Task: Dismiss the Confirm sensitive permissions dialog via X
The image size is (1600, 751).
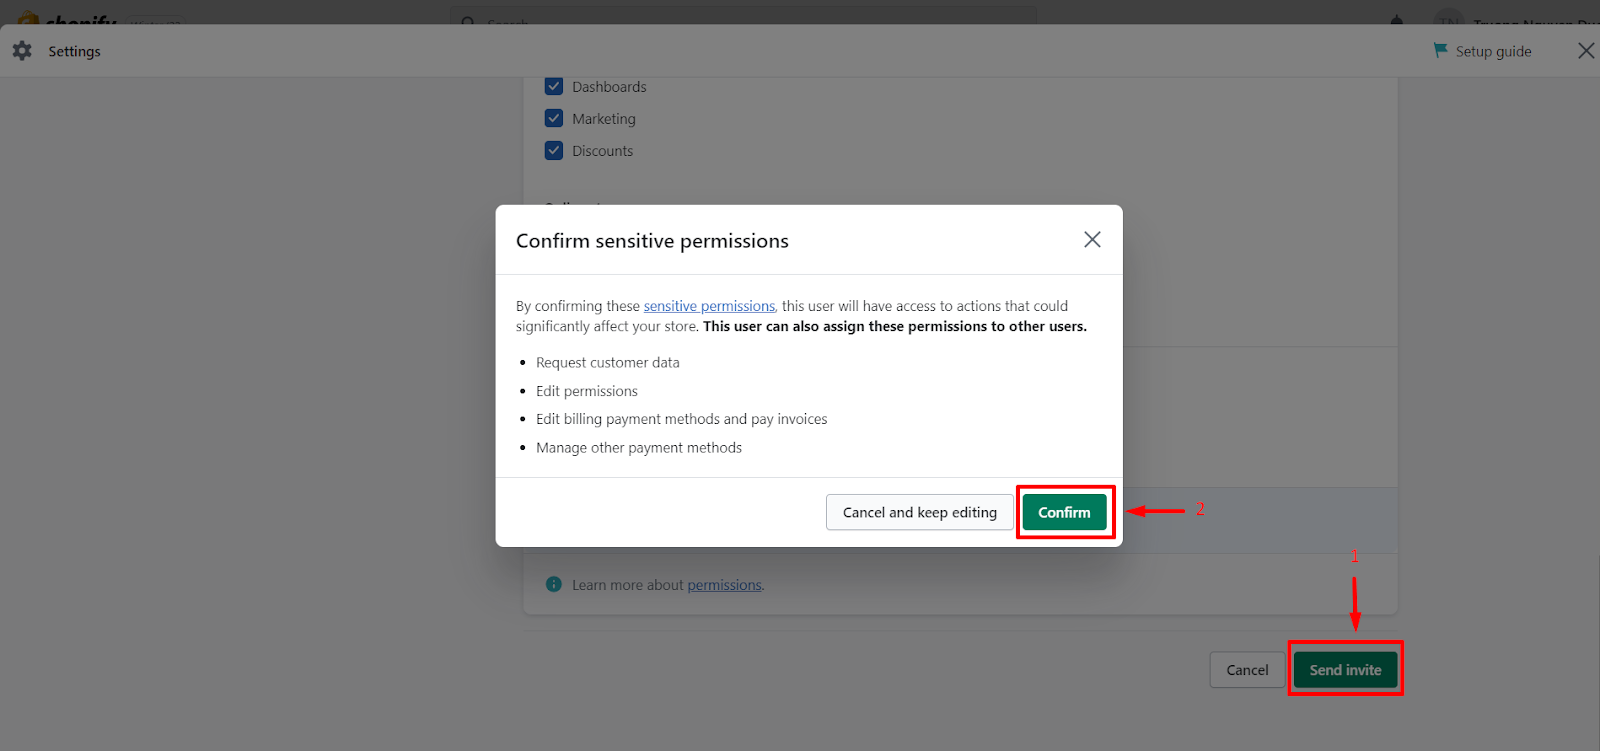Action: (x=1091, y=240)
